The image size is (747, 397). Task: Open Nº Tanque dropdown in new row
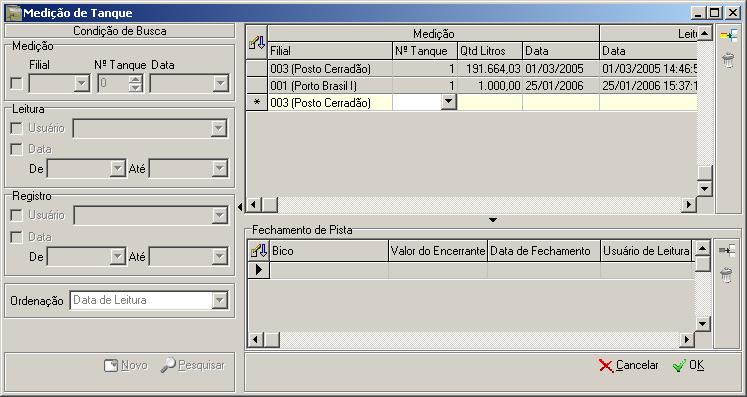coord(449,102)
